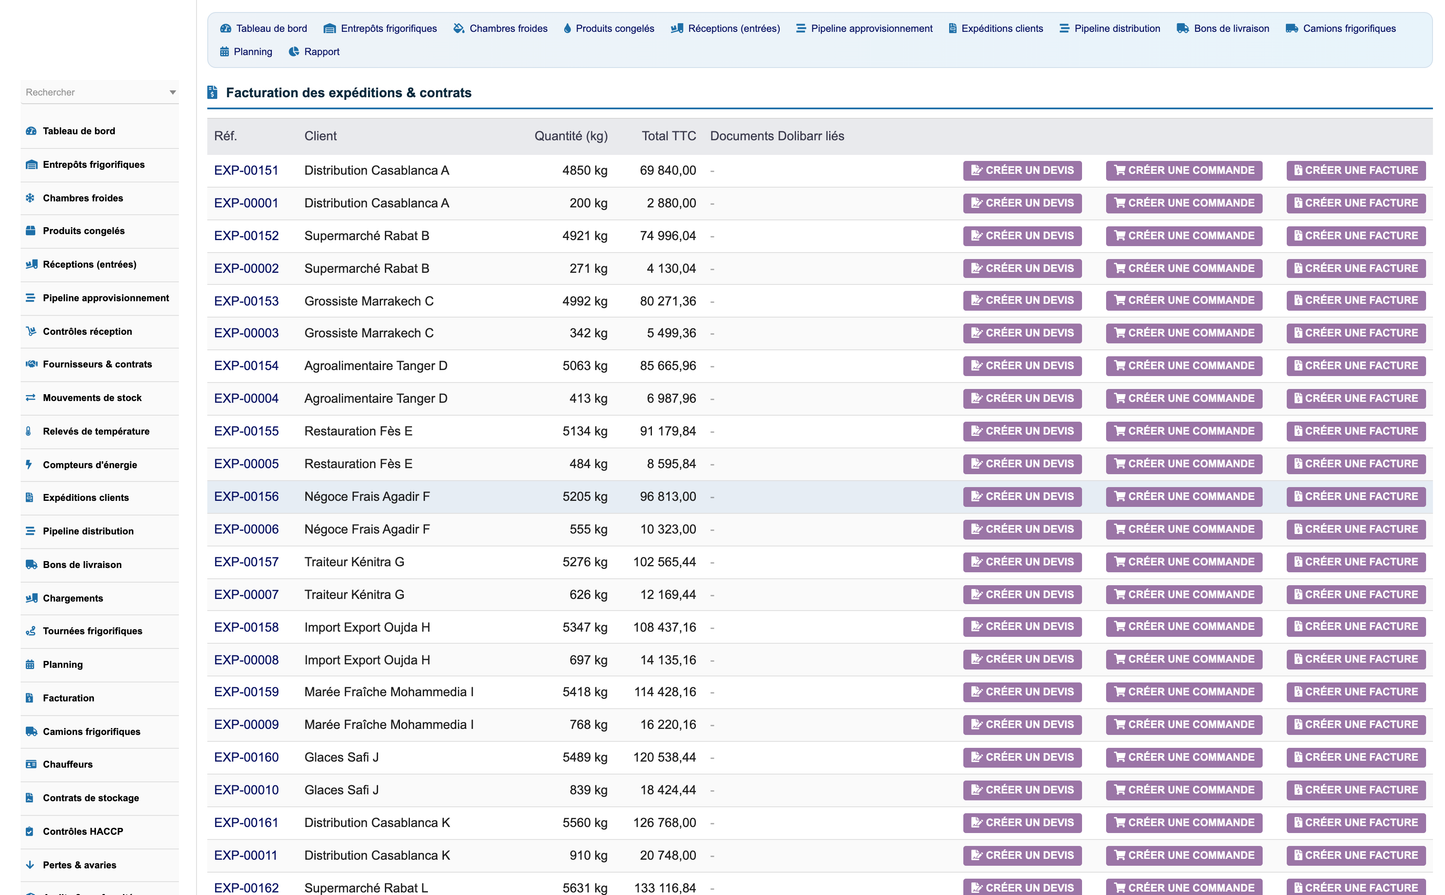
Task: Open the Rechercher dropdown arrow
Action: (x=173, y=92)
